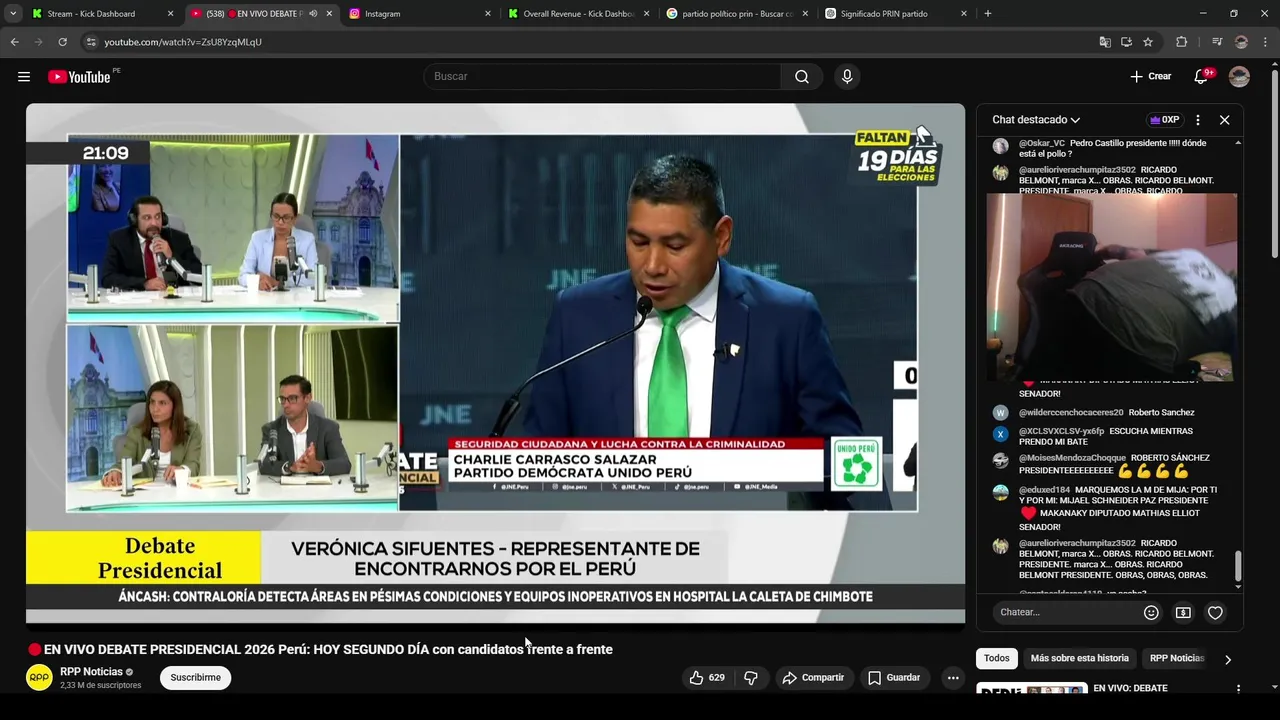Click the search magnifier button
The image size is (1280, 720).
click(x=802, y=77)
